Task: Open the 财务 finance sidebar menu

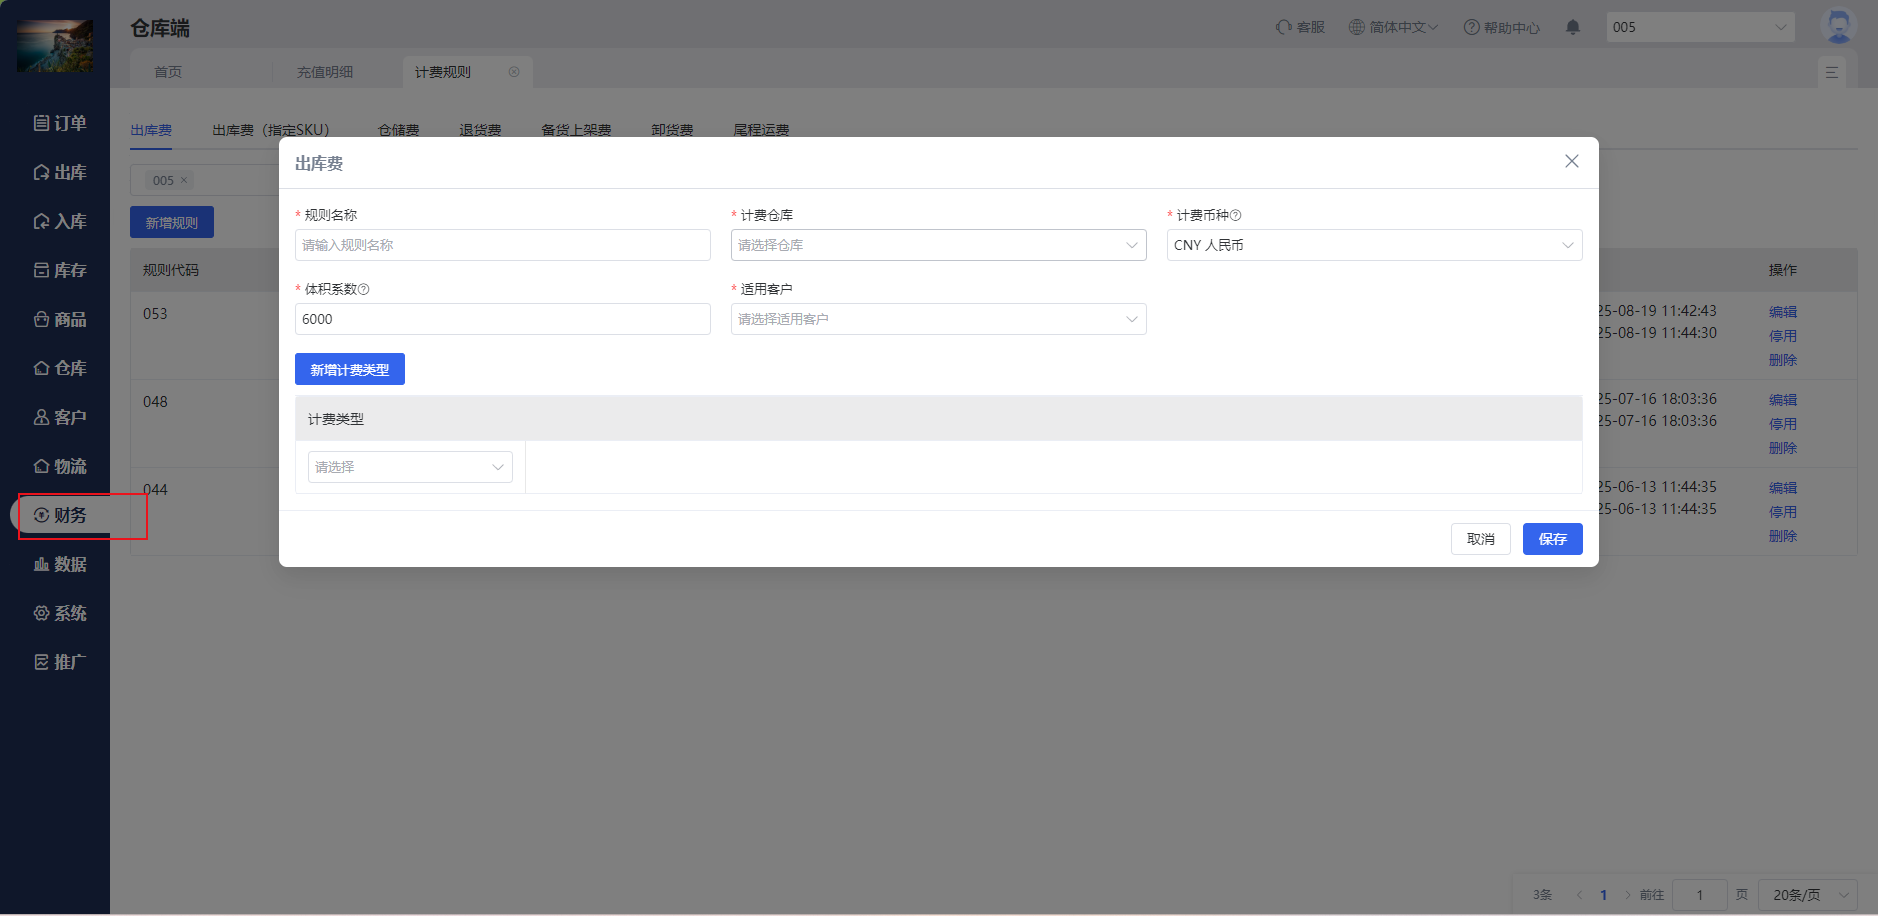Action: coord(60,515)
